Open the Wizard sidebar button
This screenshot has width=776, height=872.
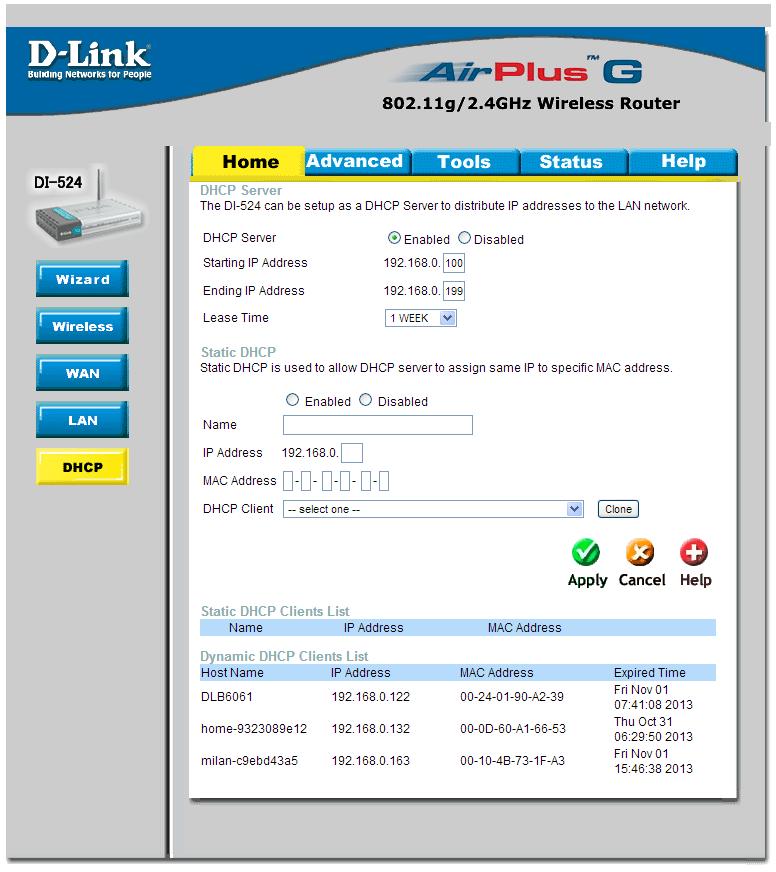[x=82, y=280]
